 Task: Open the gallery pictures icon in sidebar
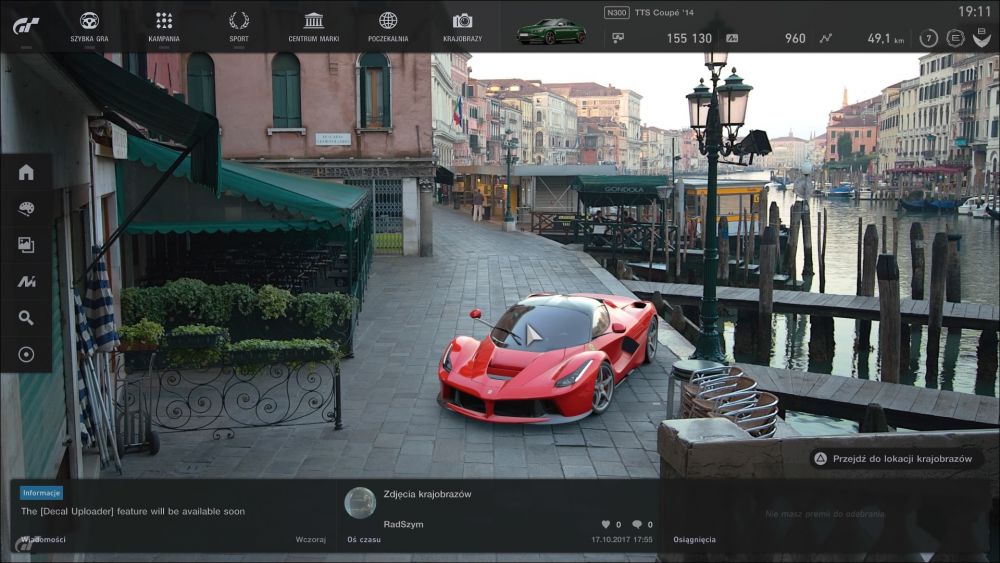pyautogui.click(x=26, y=245)
